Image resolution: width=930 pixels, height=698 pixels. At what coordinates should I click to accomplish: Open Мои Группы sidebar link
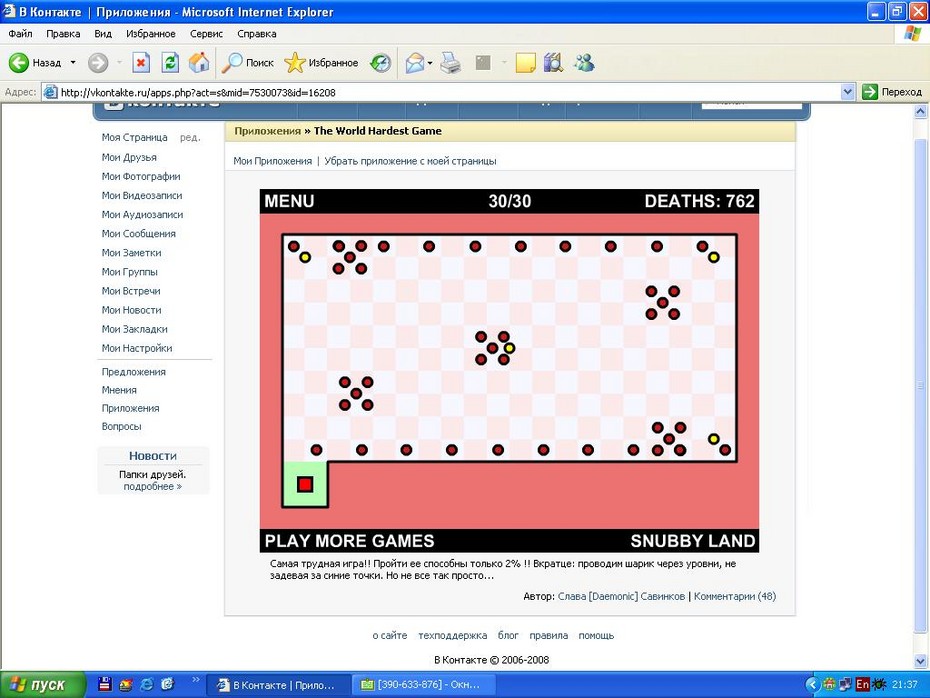[x=129, y=272]
